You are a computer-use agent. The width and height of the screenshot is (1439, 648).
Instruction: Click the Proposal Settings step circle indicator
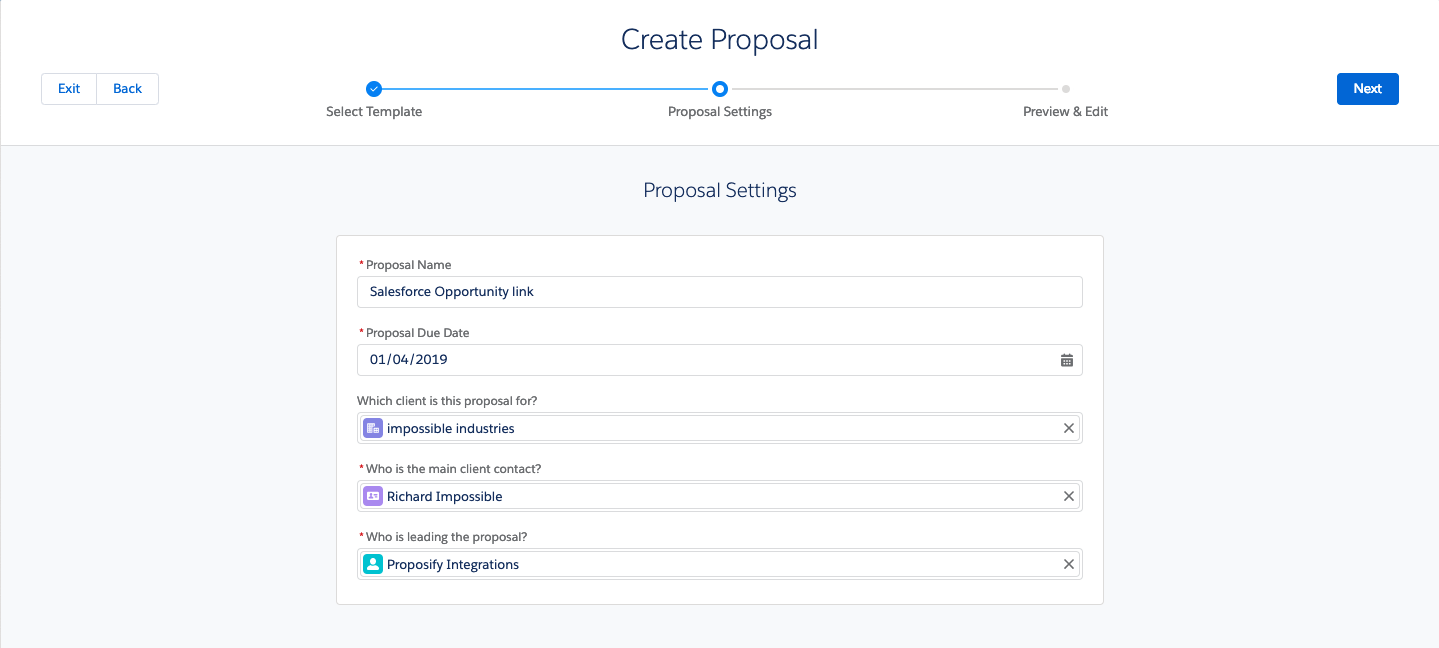720,89
